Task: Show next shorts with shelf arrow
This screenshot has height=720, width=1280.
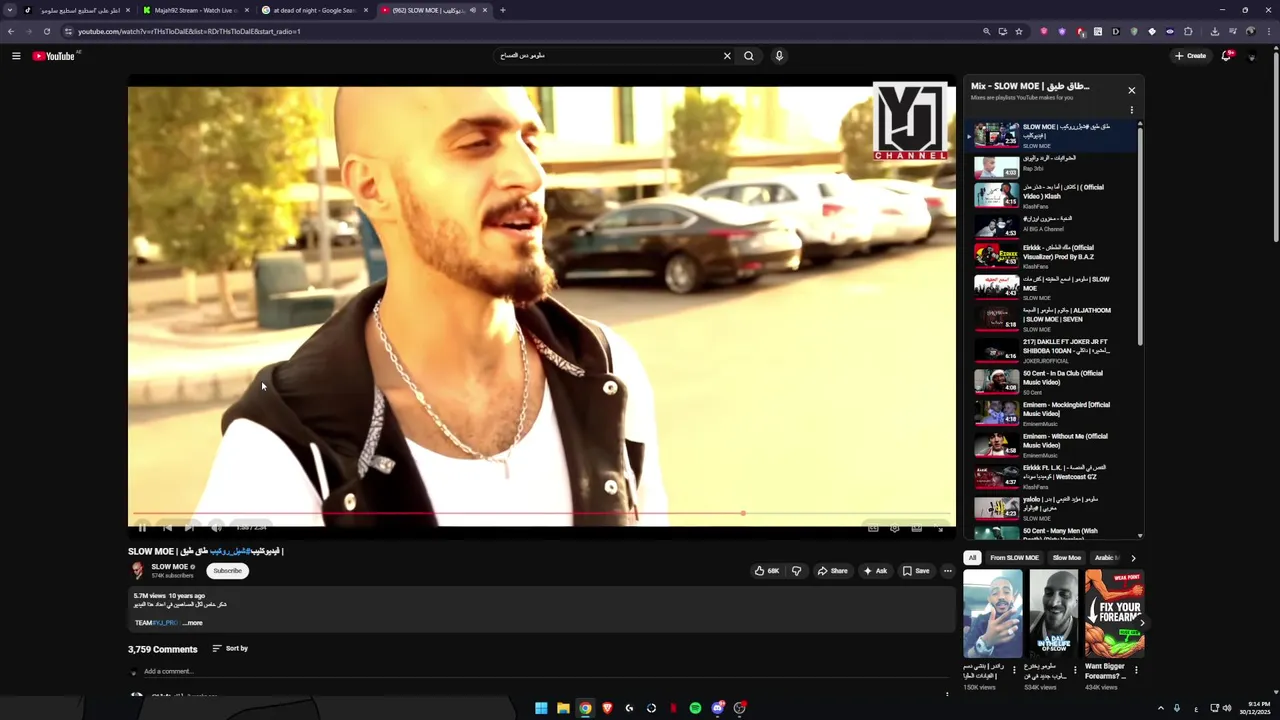Action: click(x=1141, y=622)
